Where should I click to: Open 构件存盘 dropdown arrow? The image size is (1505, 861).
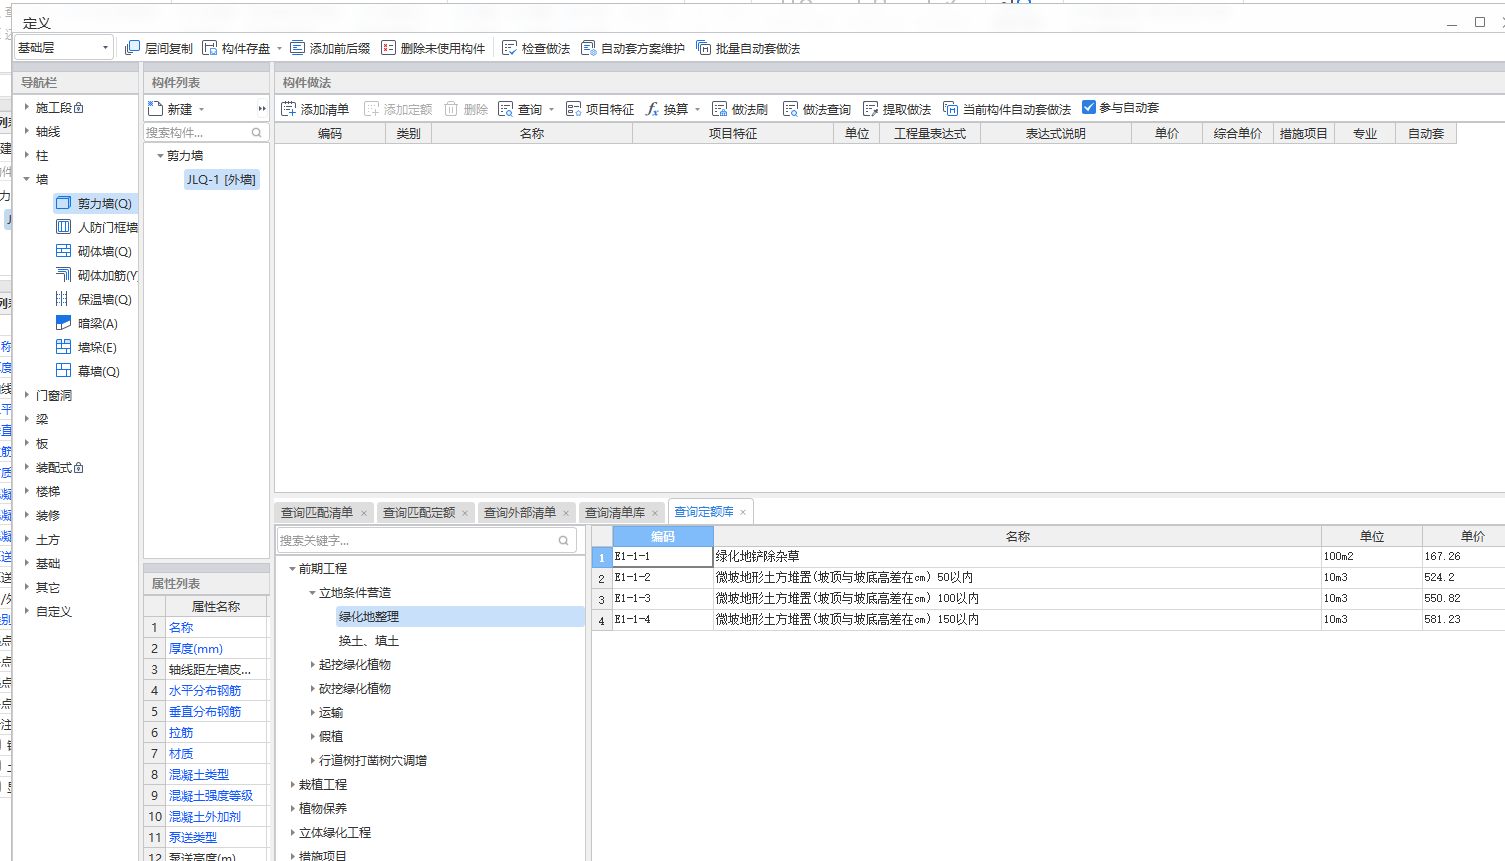pyautogui.click(x=279, y=48)
